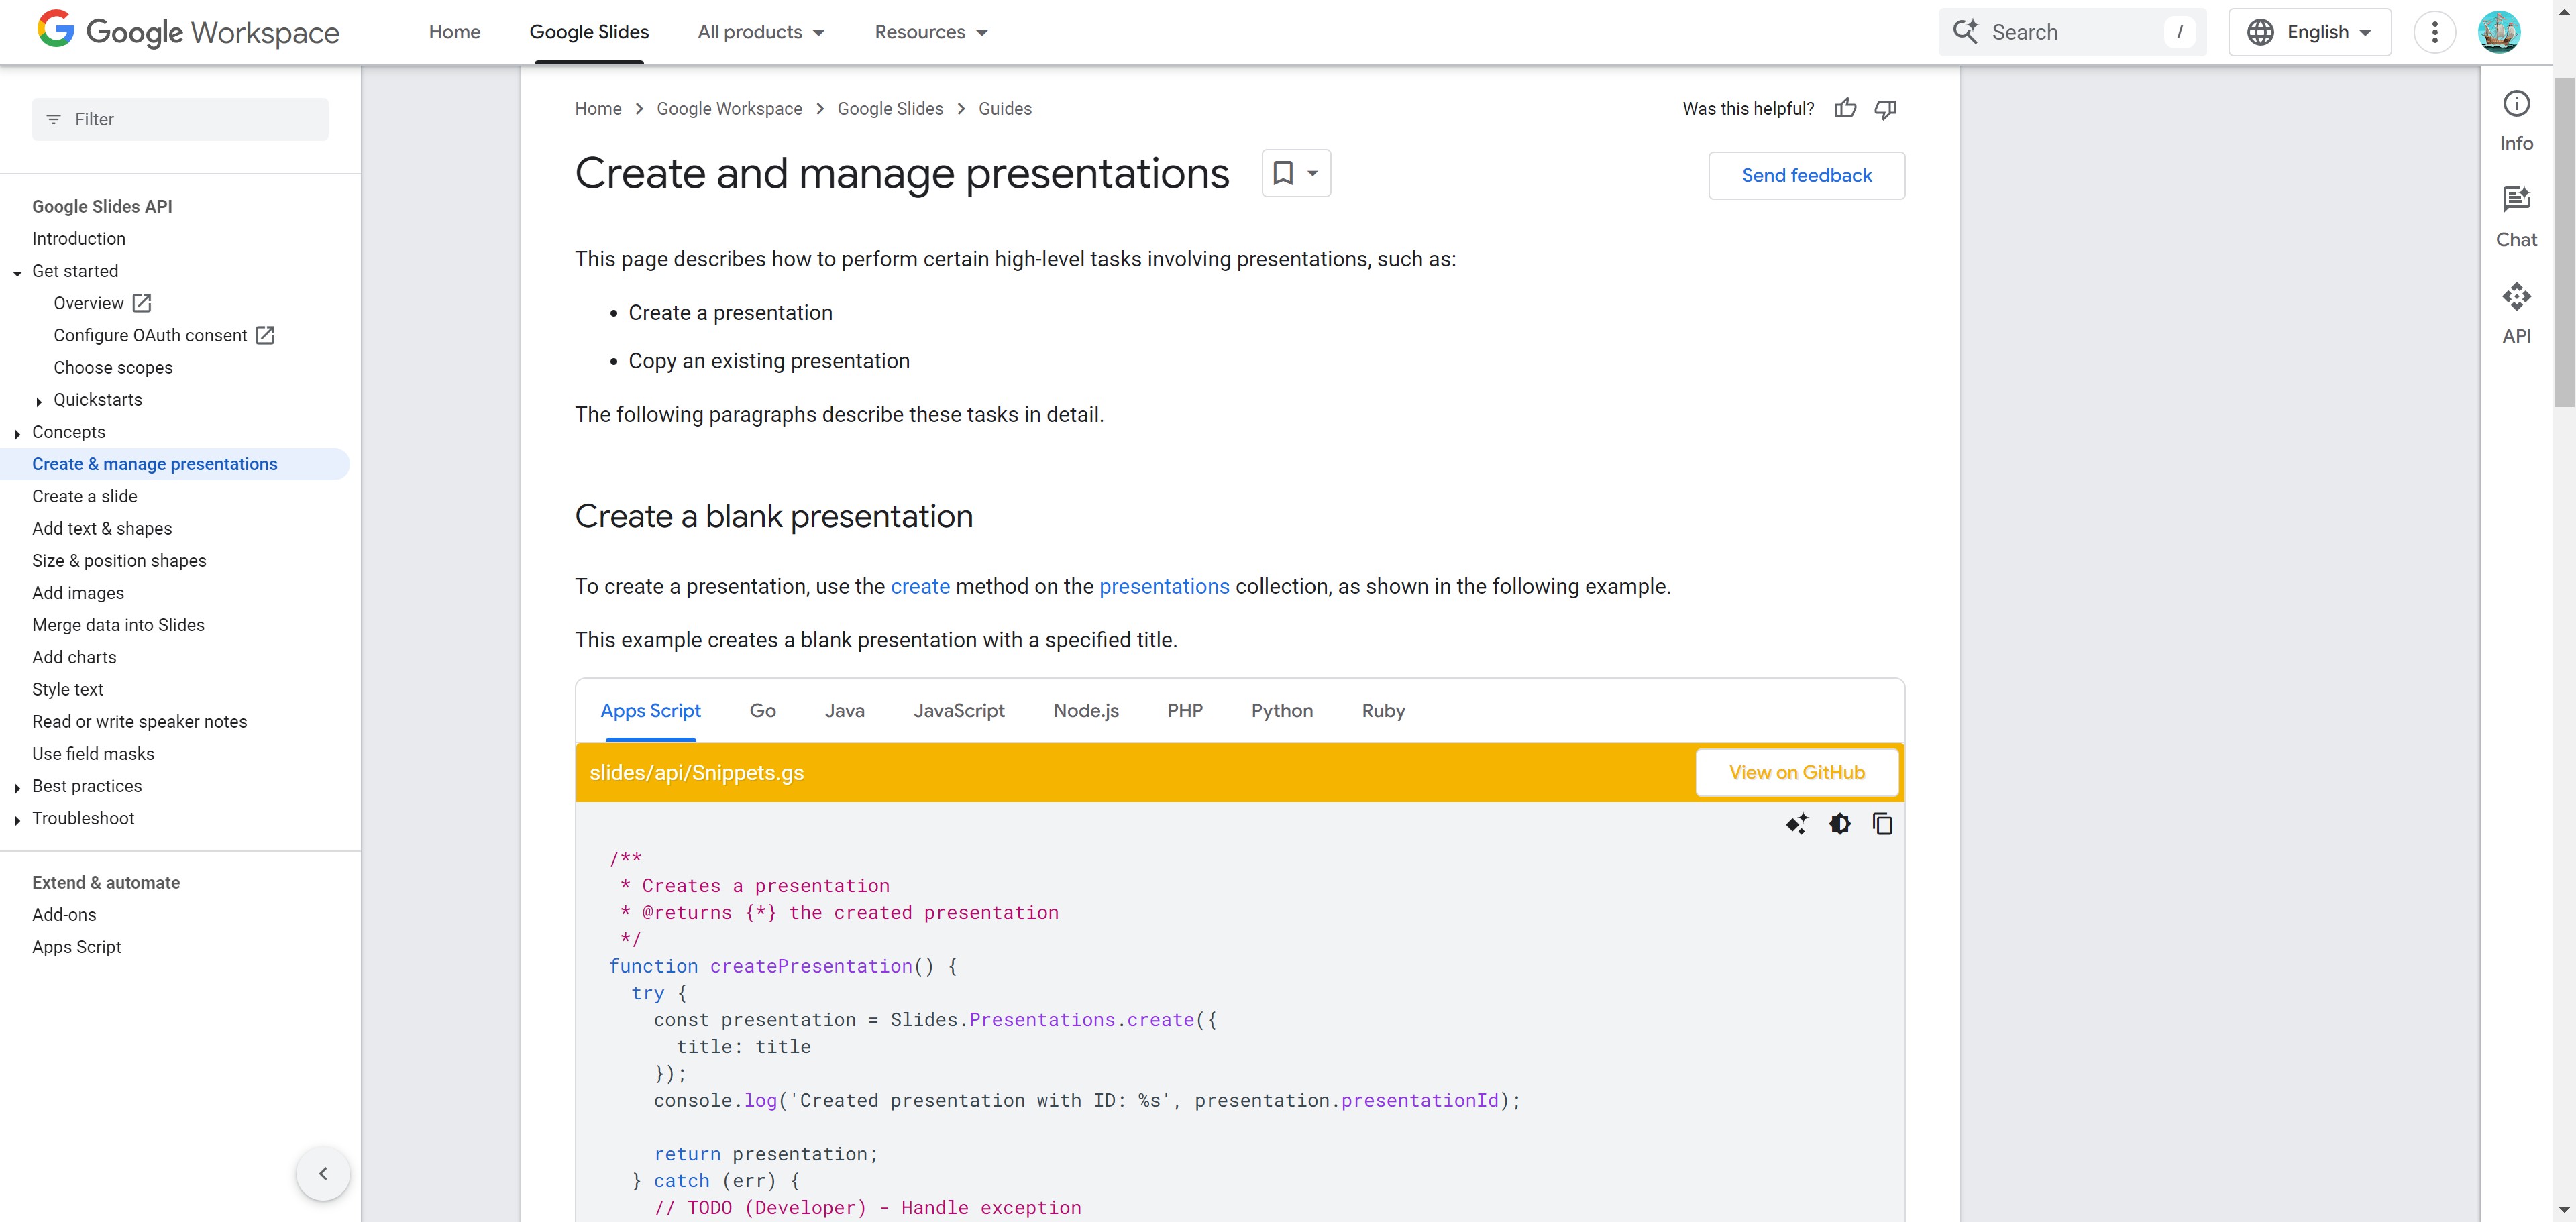The width and height of the screenshot is (2576, 1222).
Task: Expand the Troubleshoot section
Action: [x=17, y=819]
